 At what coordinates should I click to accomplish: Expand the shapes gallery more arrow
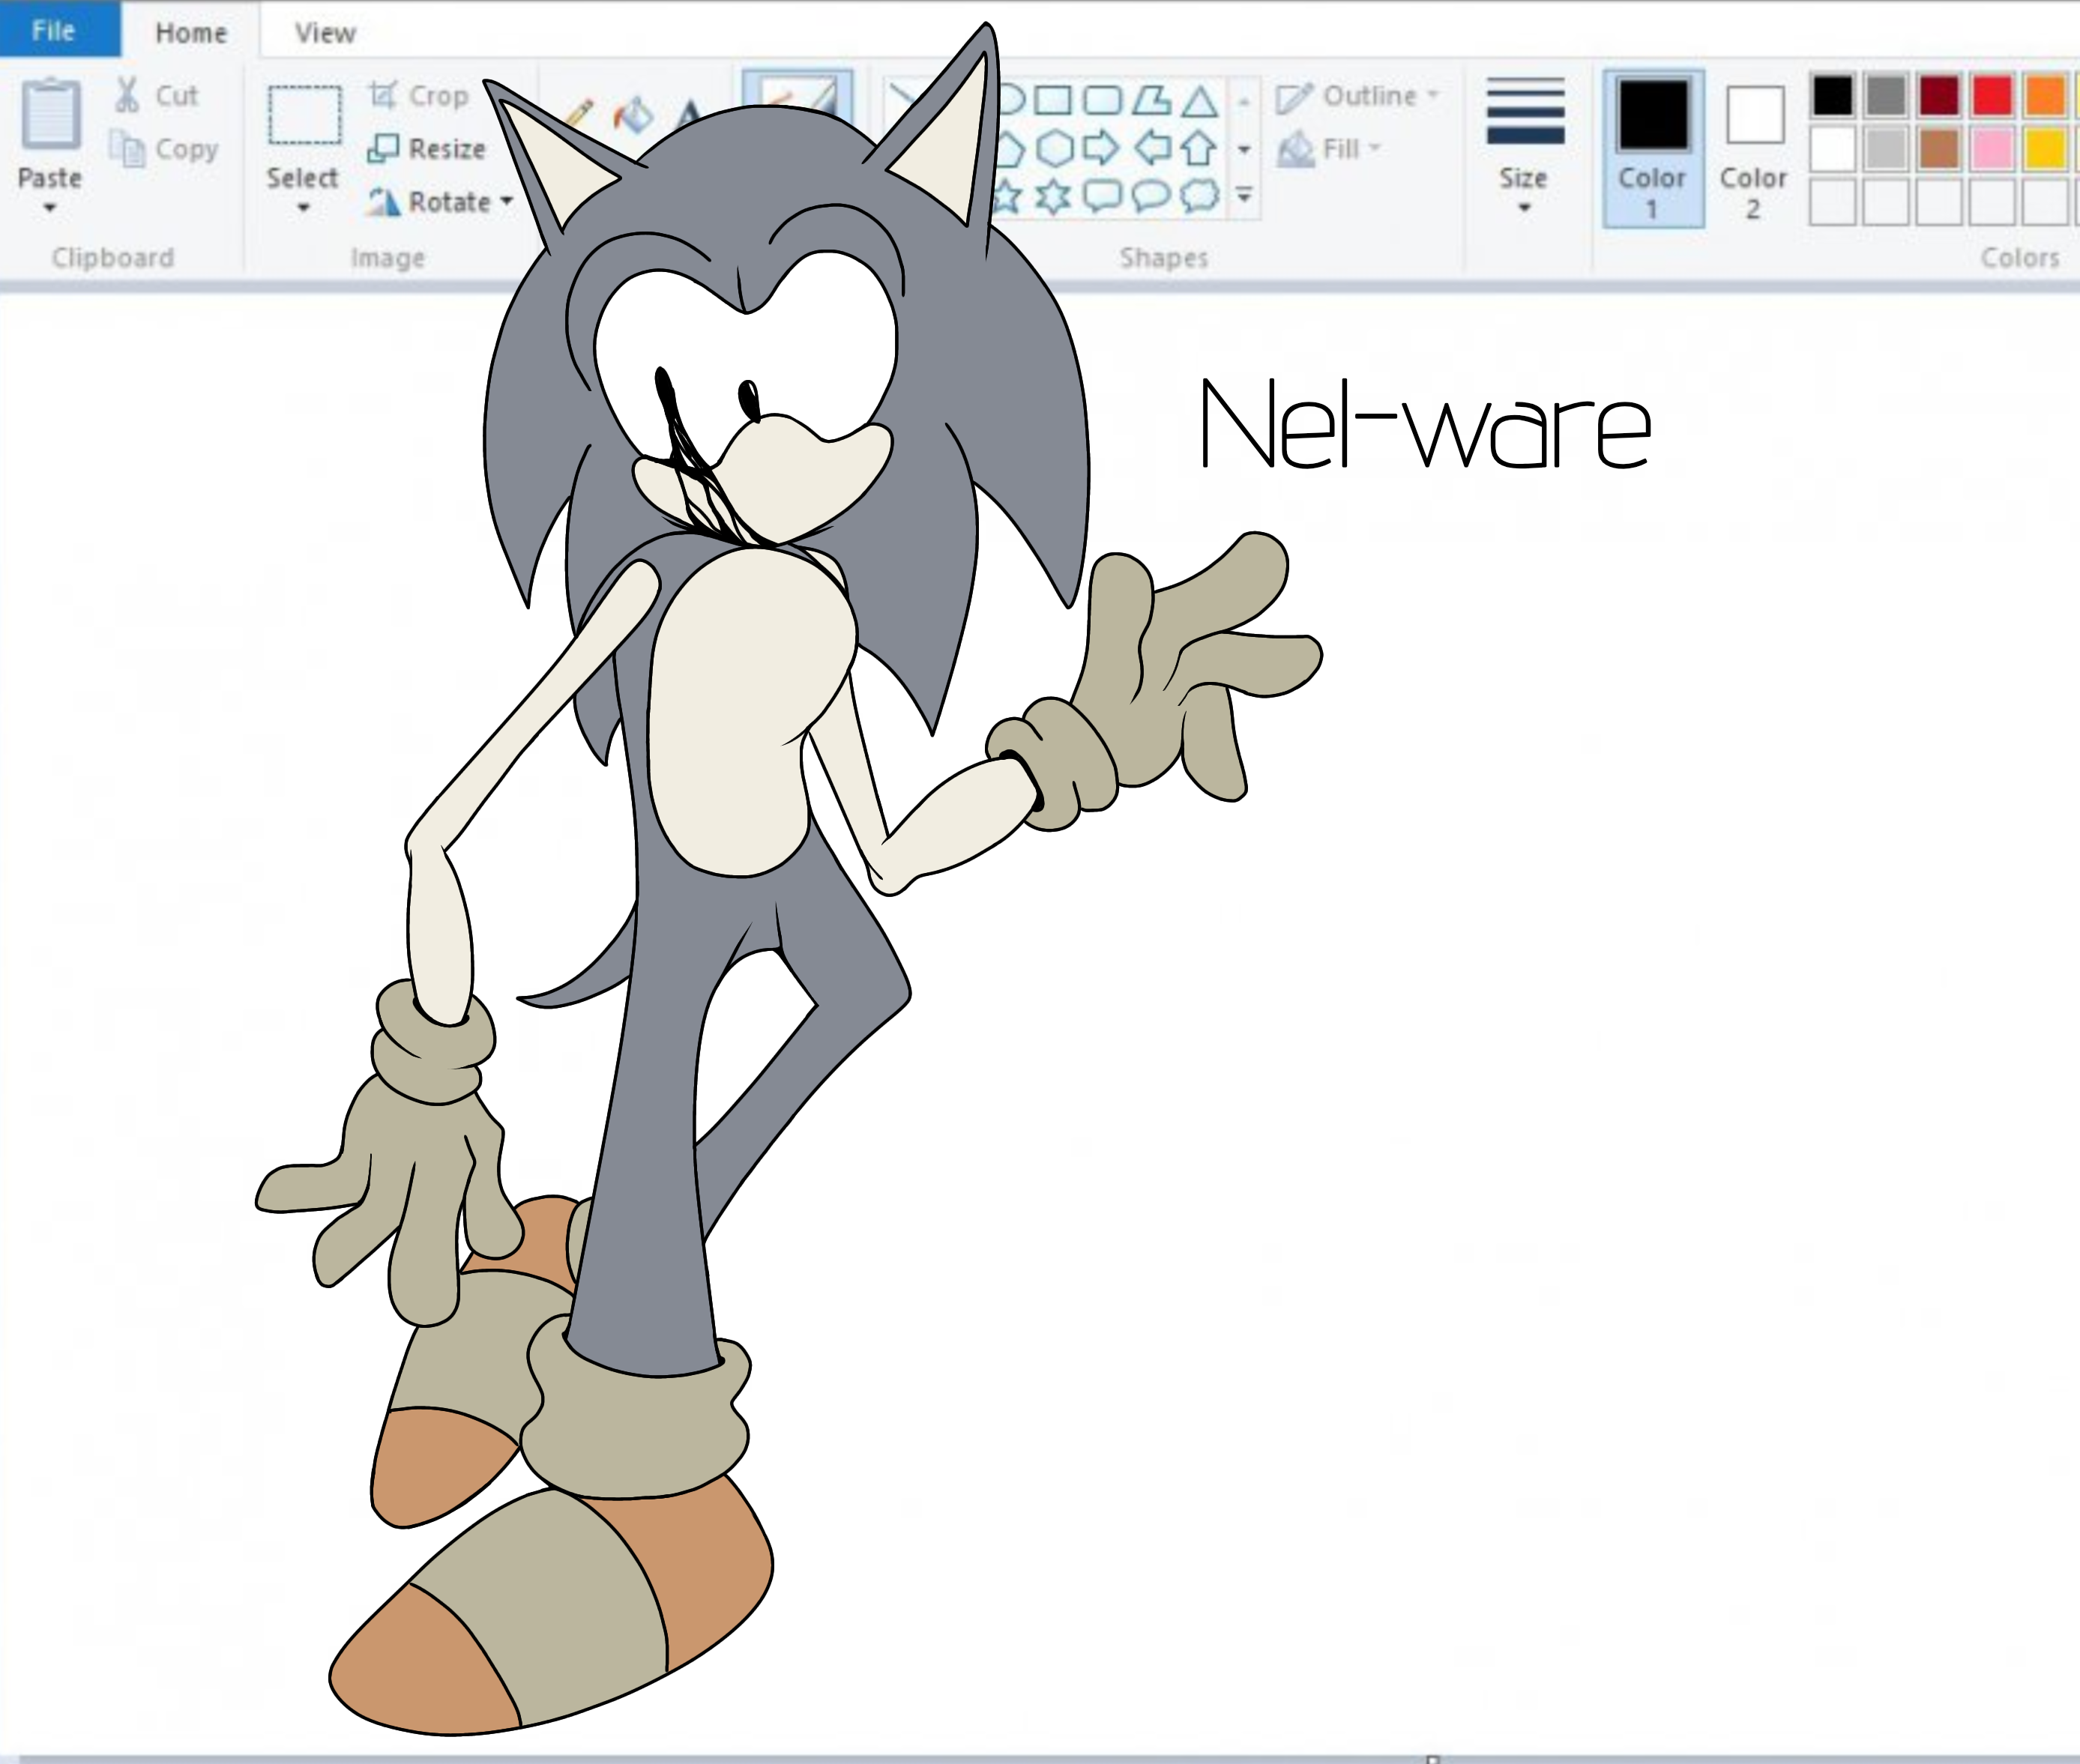[x=1244, y=196]
